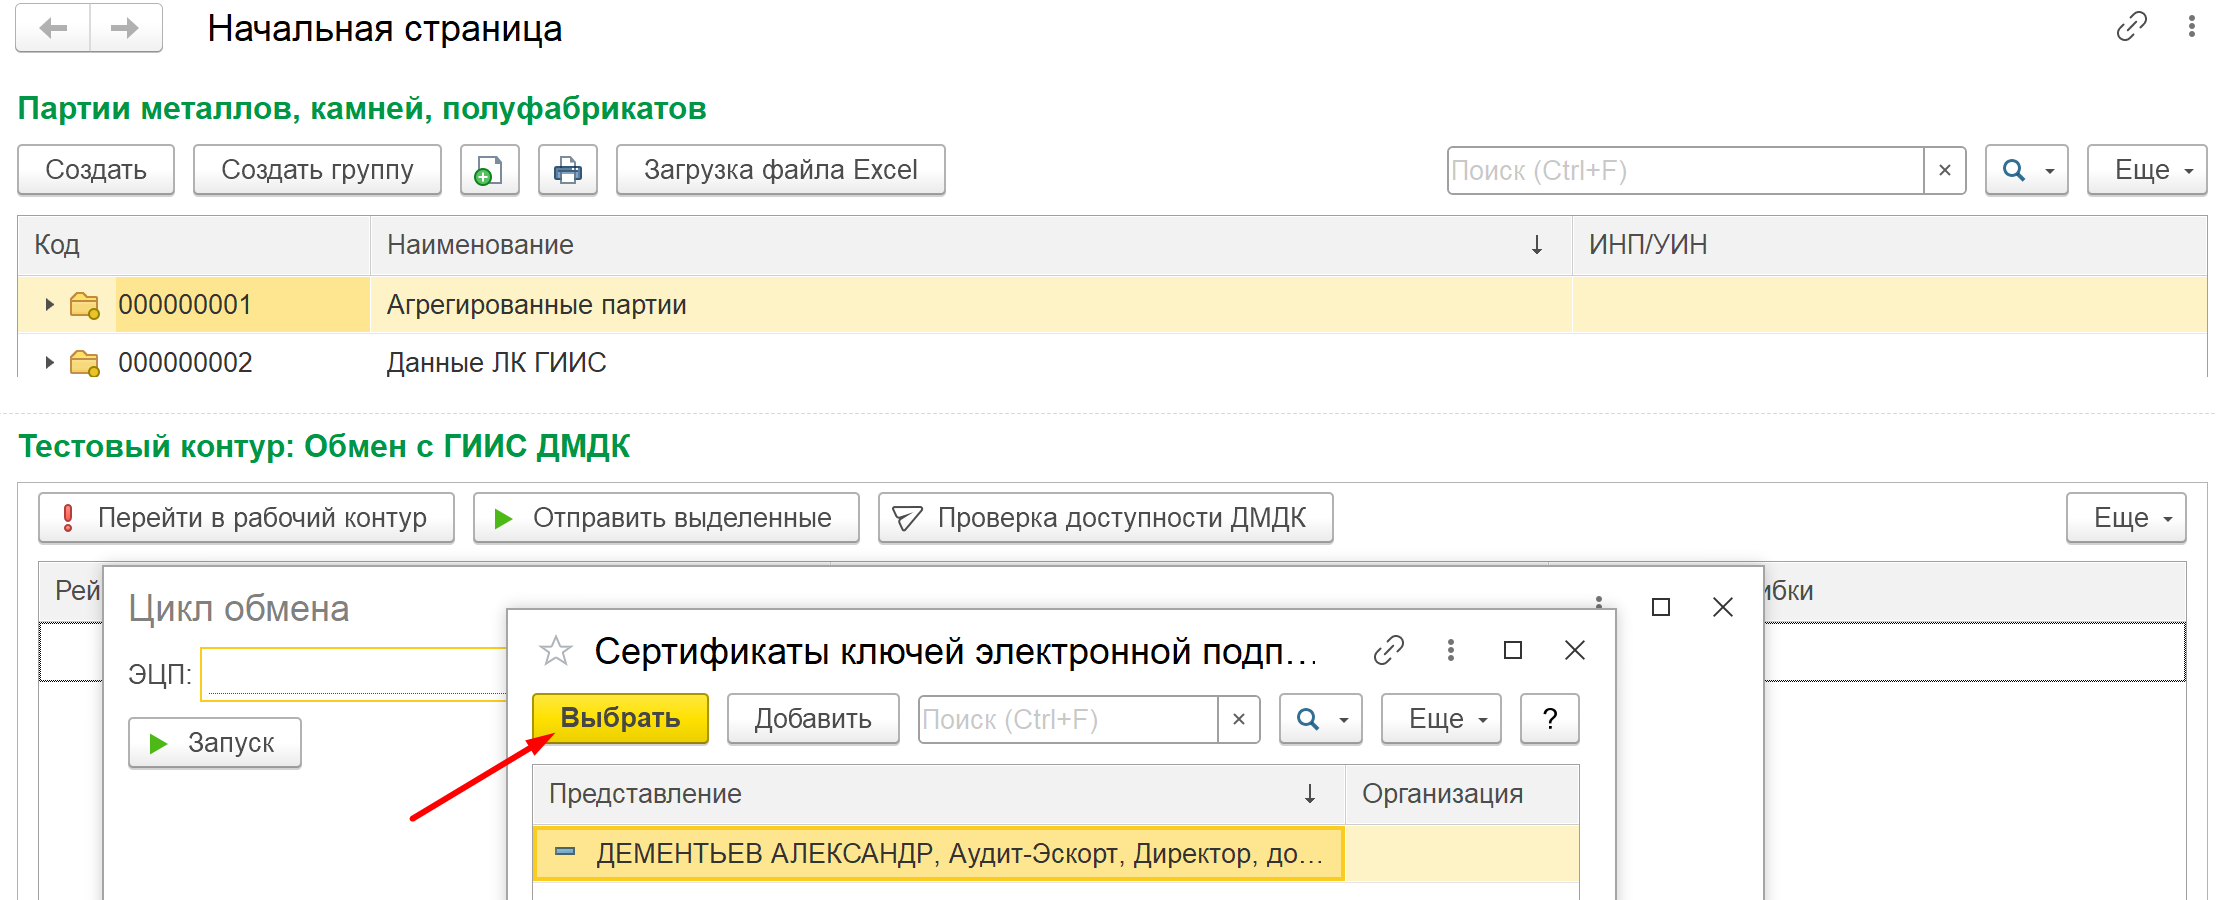Screen dimensions: 2216x900
Task: Sort by the Представление column header
Action: point(939,794)
